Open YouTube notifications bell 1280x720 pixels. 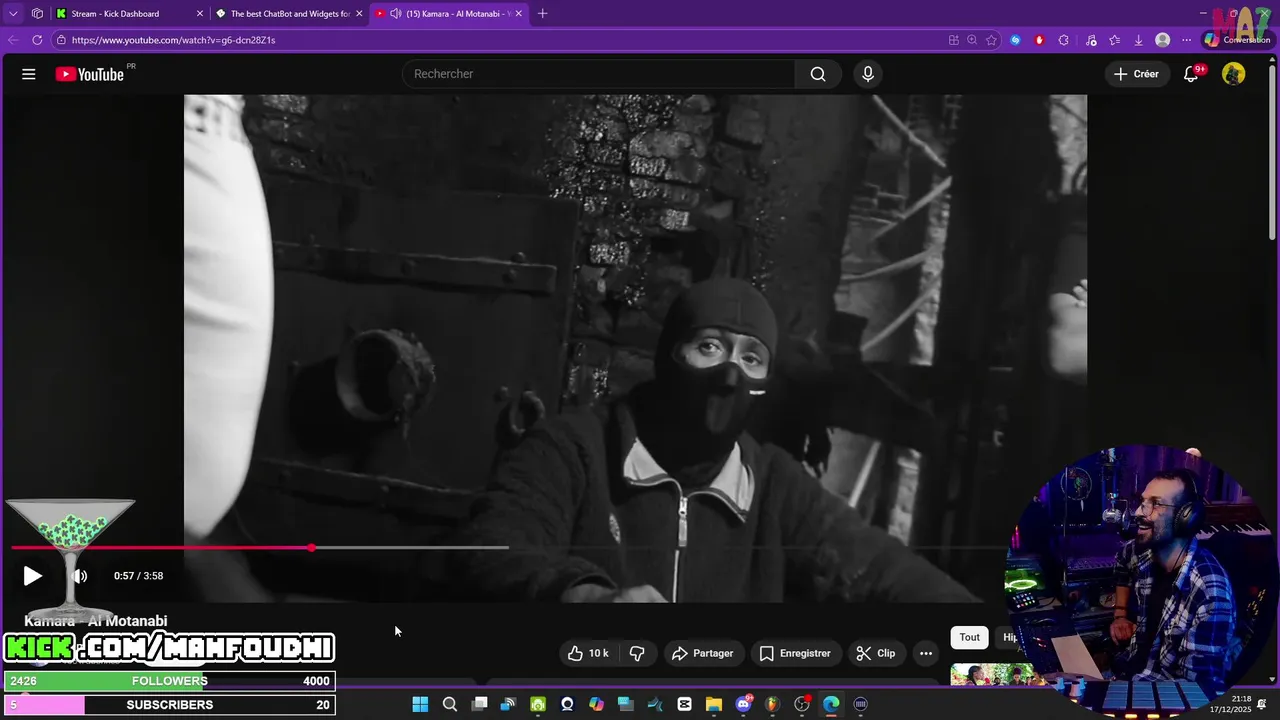click(x=1191, y=74)
